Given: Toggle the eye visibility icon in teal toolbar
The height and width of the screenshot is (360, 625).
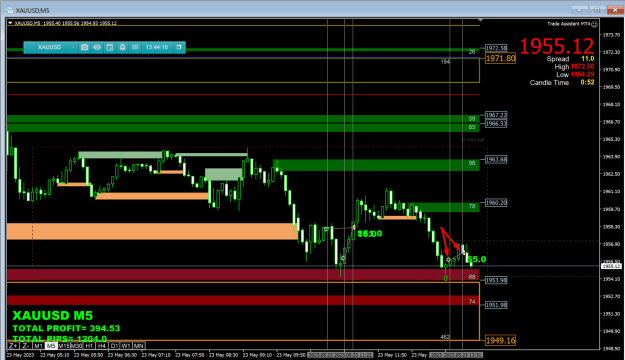Looking at the screenshot, I should click(x=97, y=47).
